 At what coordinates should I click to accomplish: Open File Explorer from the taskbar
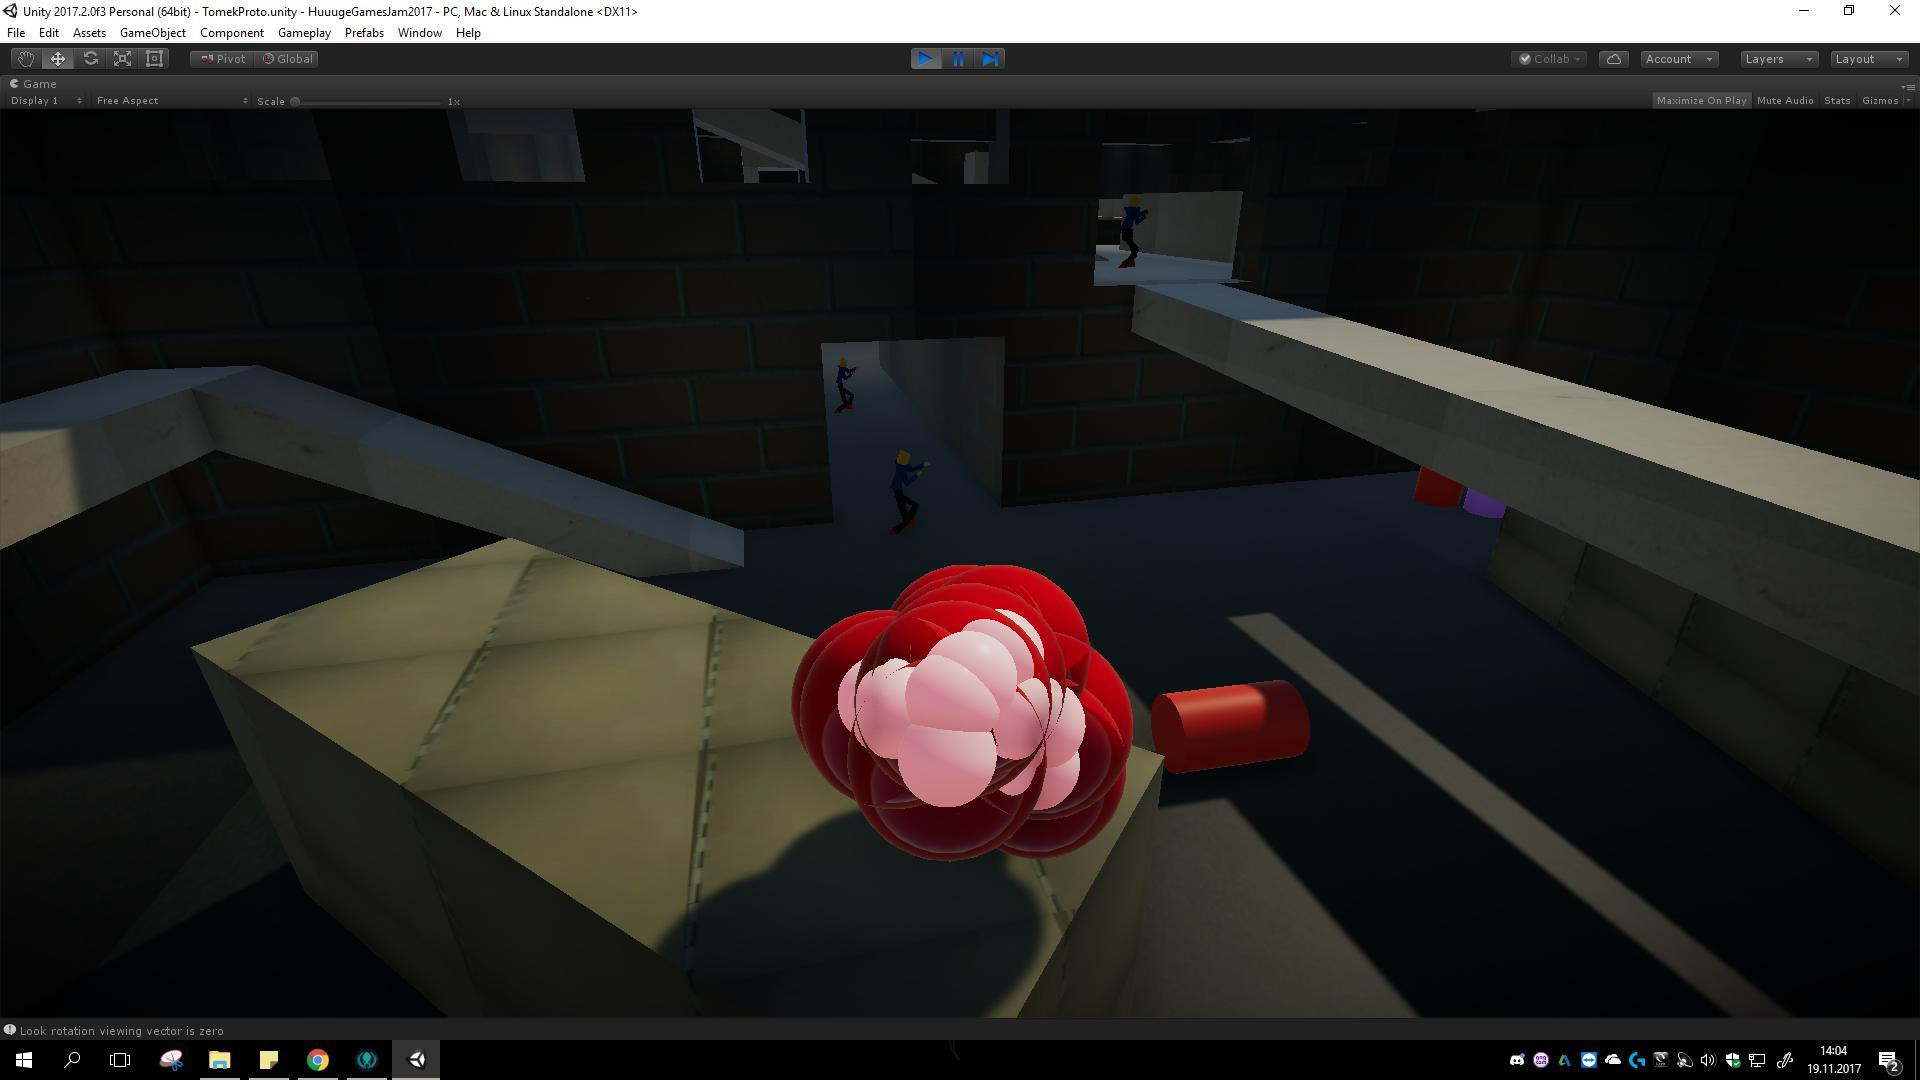point(220,1060)
